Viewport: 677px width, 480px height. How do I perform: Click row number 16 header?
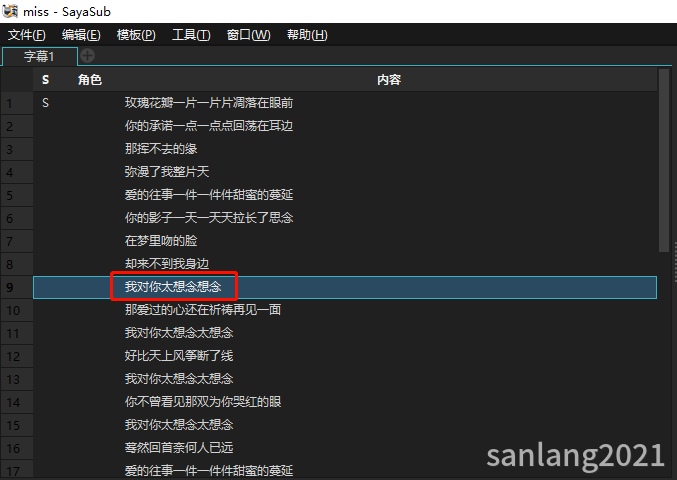tap(17, 448)
